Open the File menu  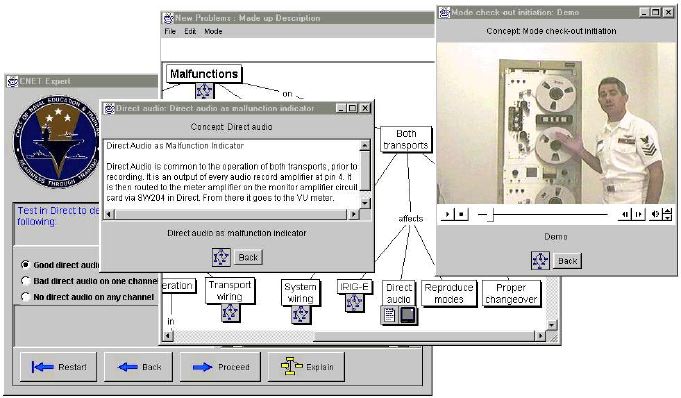(x=170, y=31)
